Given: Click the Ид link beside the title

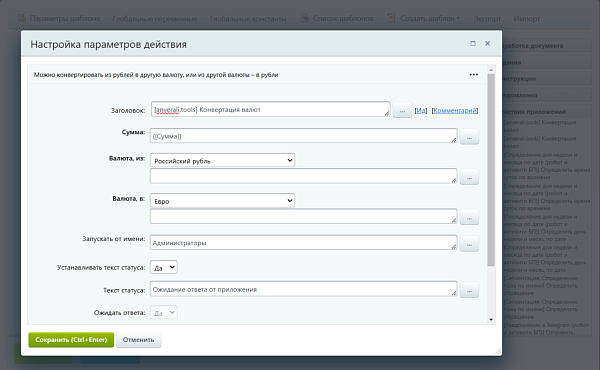Looking at the screenshot, I should [x=421, y=111].
